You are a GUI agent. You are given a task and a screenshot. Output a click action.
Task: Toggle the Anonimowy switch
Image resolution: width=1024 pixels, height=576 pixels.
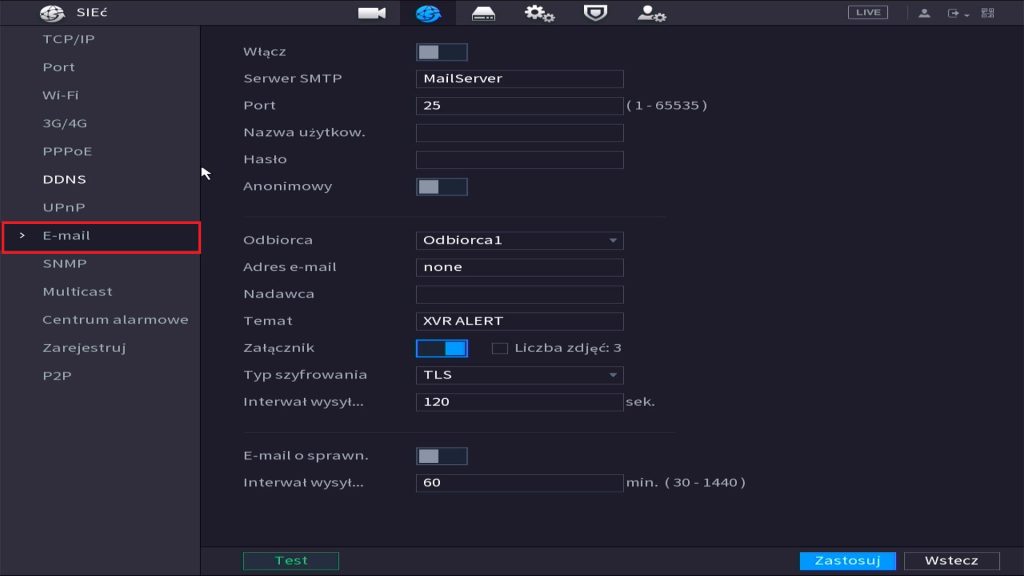point(441,187)
